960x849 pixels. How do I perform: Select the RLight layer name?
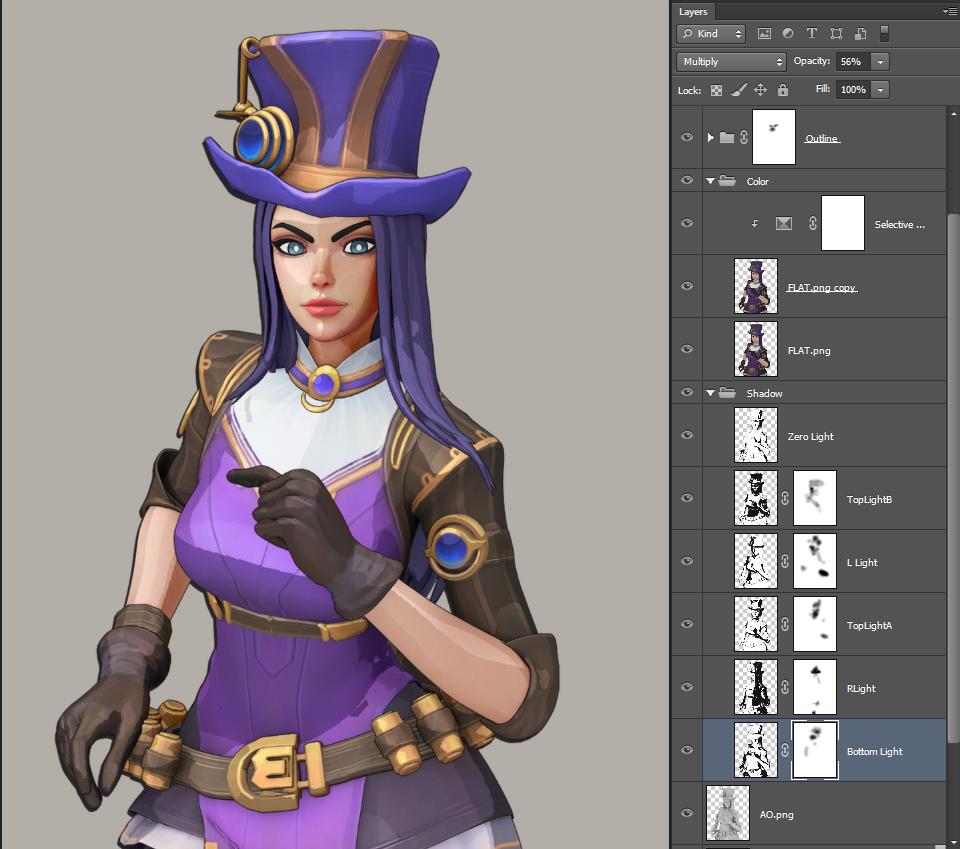(x=861, y=689)
